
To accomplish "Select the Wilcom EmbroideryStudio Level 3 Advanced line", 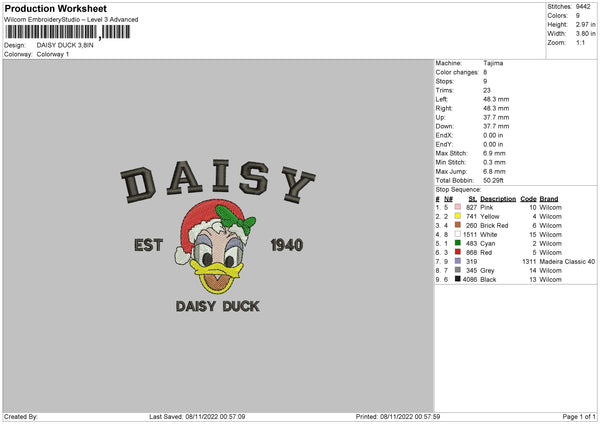I will click(x=71, y=20).
